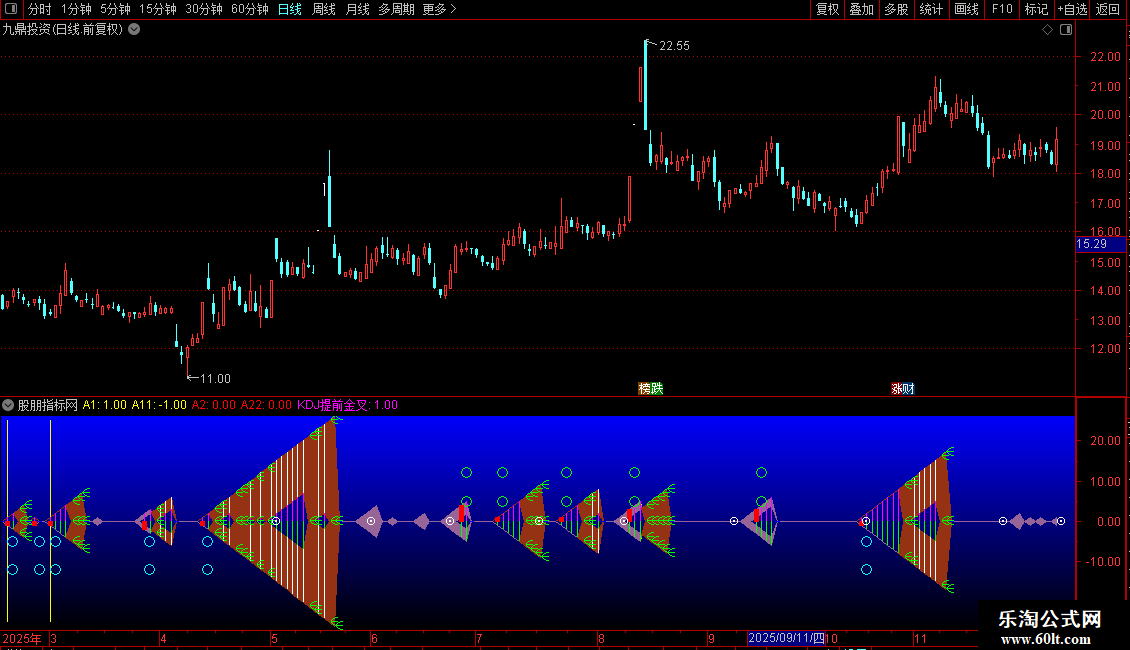
Task: Click the 涨财 event marker
Action: 903,388
